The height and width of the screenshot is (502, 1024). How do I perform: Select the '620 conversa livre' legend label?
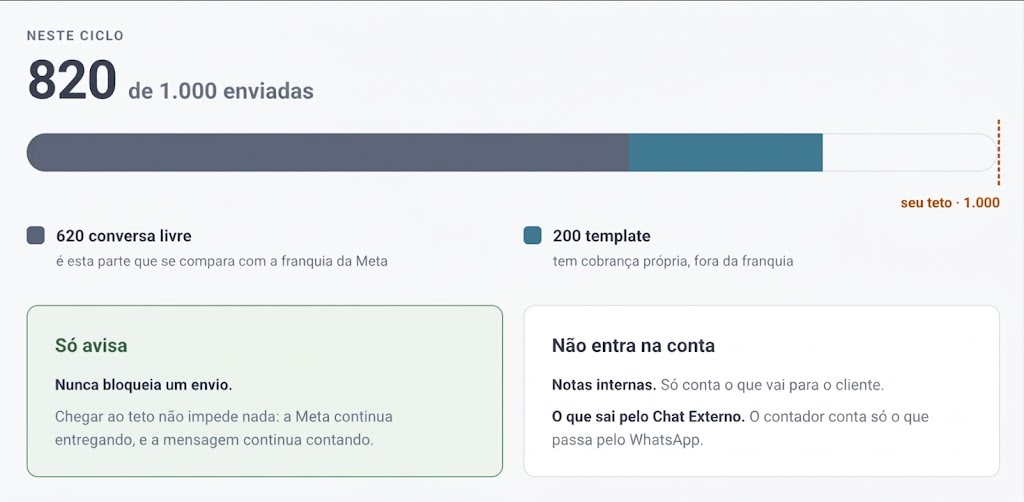123,236
